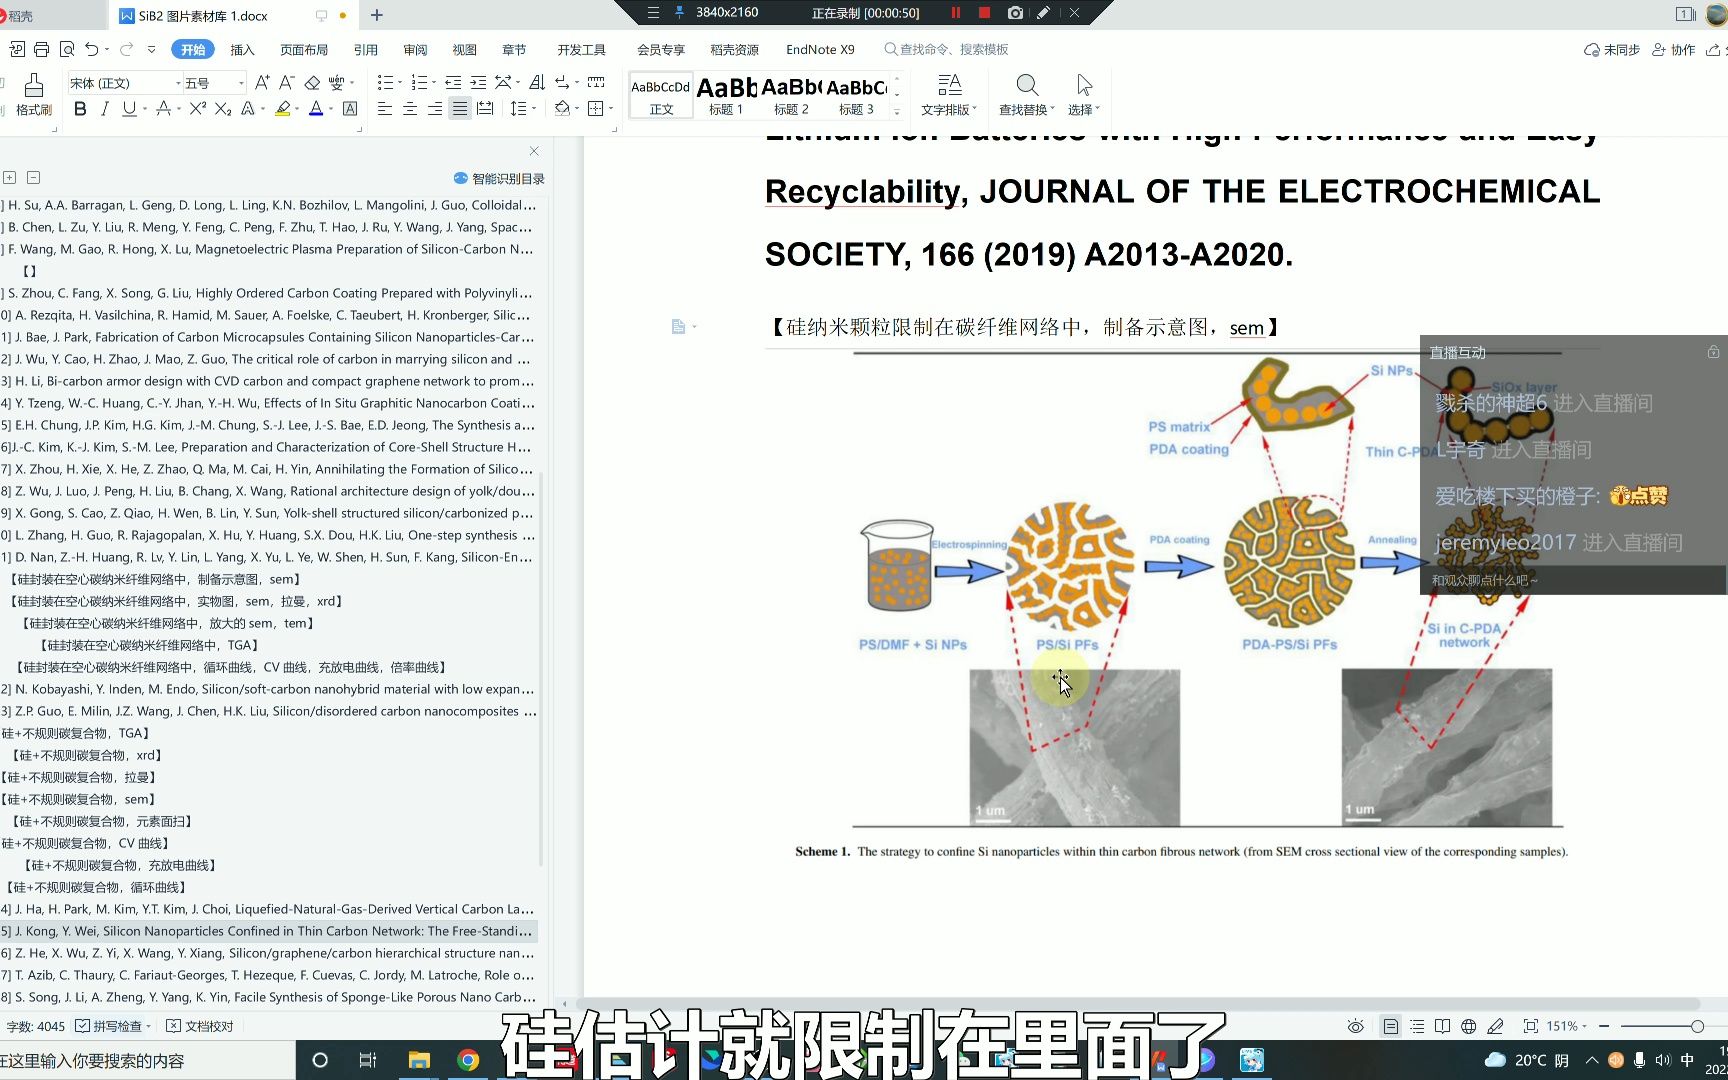
Task: Increase font size with A+ icon
Action: click(x=262, y=83)
